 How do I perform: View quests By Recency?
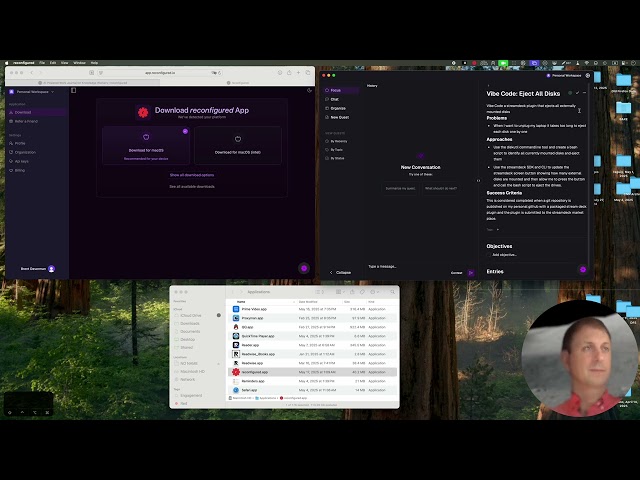(x=339, y=141)
